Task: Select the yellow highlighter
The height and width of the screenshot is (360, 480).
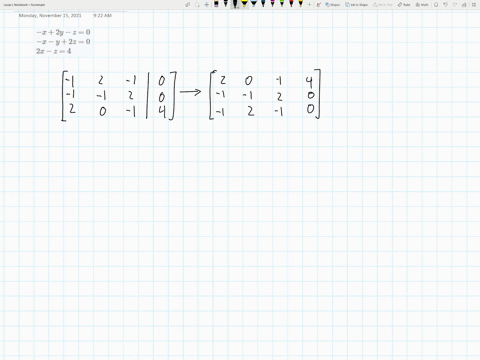Action: point(244,4)
